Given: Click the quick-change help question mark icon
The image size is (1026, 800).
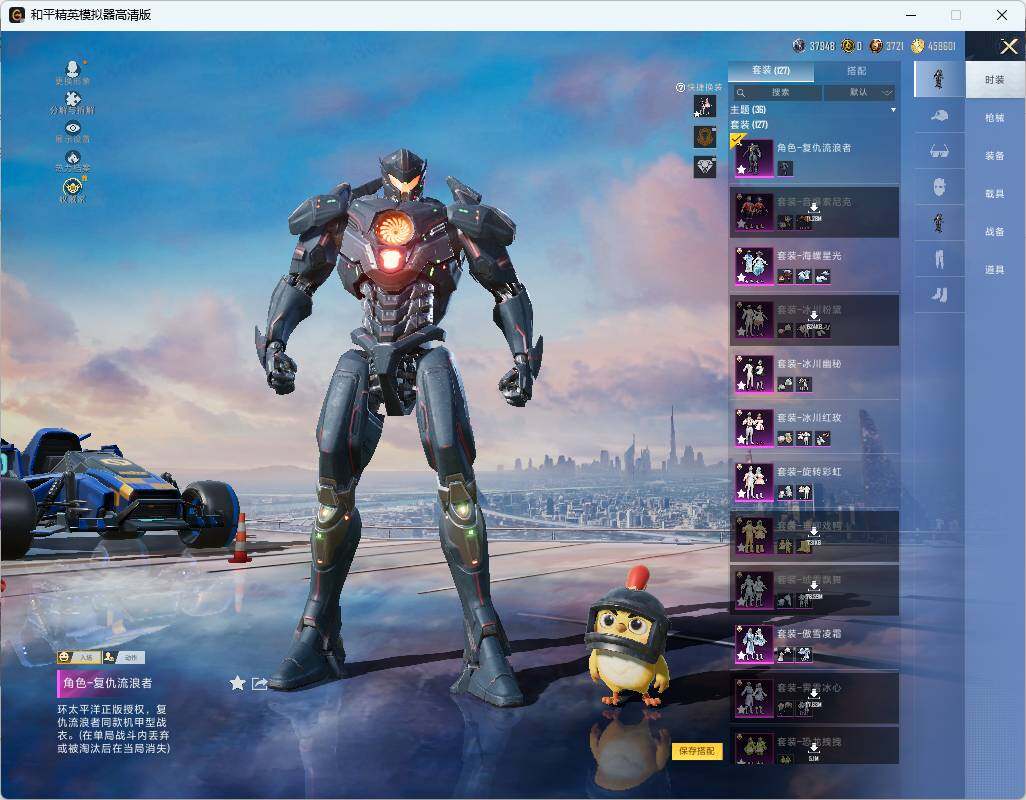Looking at the screenshot, I should pyautogui.click(x=680, y=87).
